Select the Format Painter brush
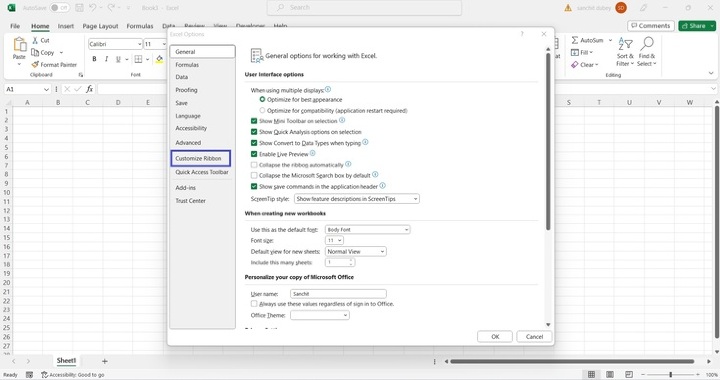 [35, 65]
